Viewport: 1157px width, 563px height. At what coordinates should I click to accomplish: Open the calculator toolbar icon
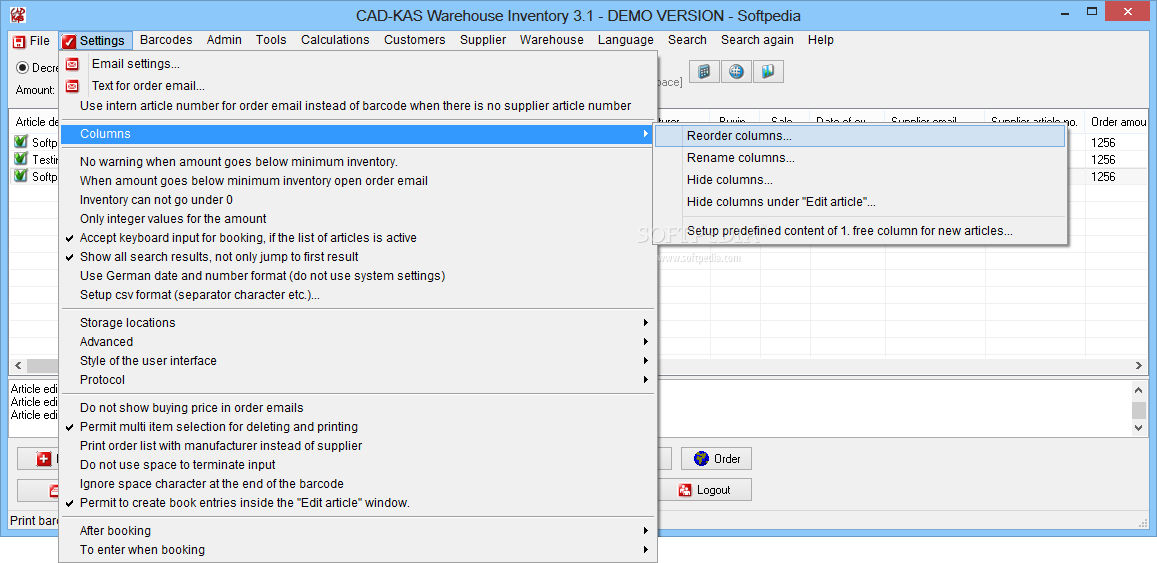coord(704,72)
